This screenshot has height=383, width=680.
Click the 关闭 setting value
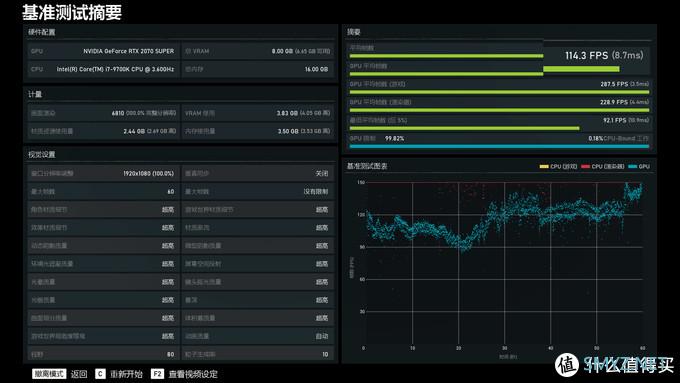(x=322, y=173)
